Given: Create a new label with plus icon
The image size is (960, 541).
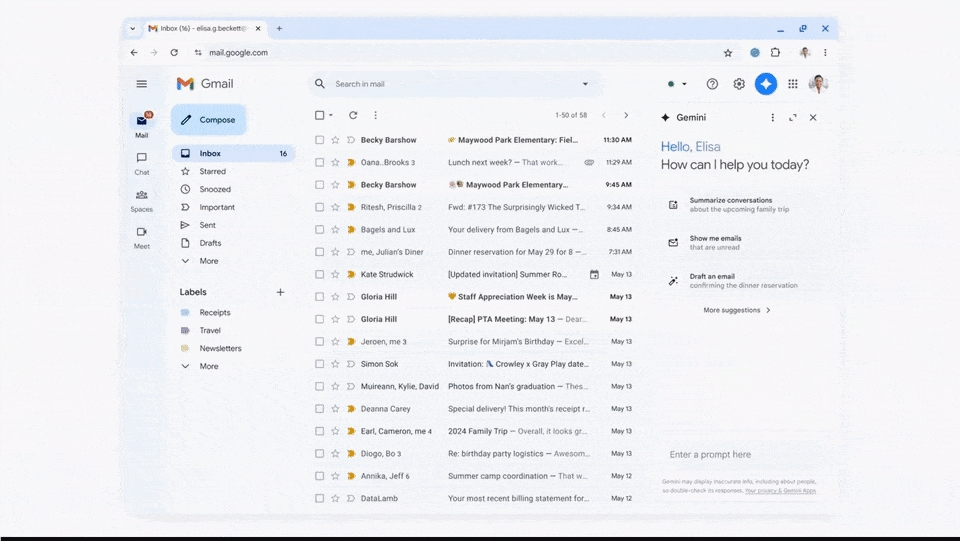Looking at the screenshot, I should coord(280,292).
